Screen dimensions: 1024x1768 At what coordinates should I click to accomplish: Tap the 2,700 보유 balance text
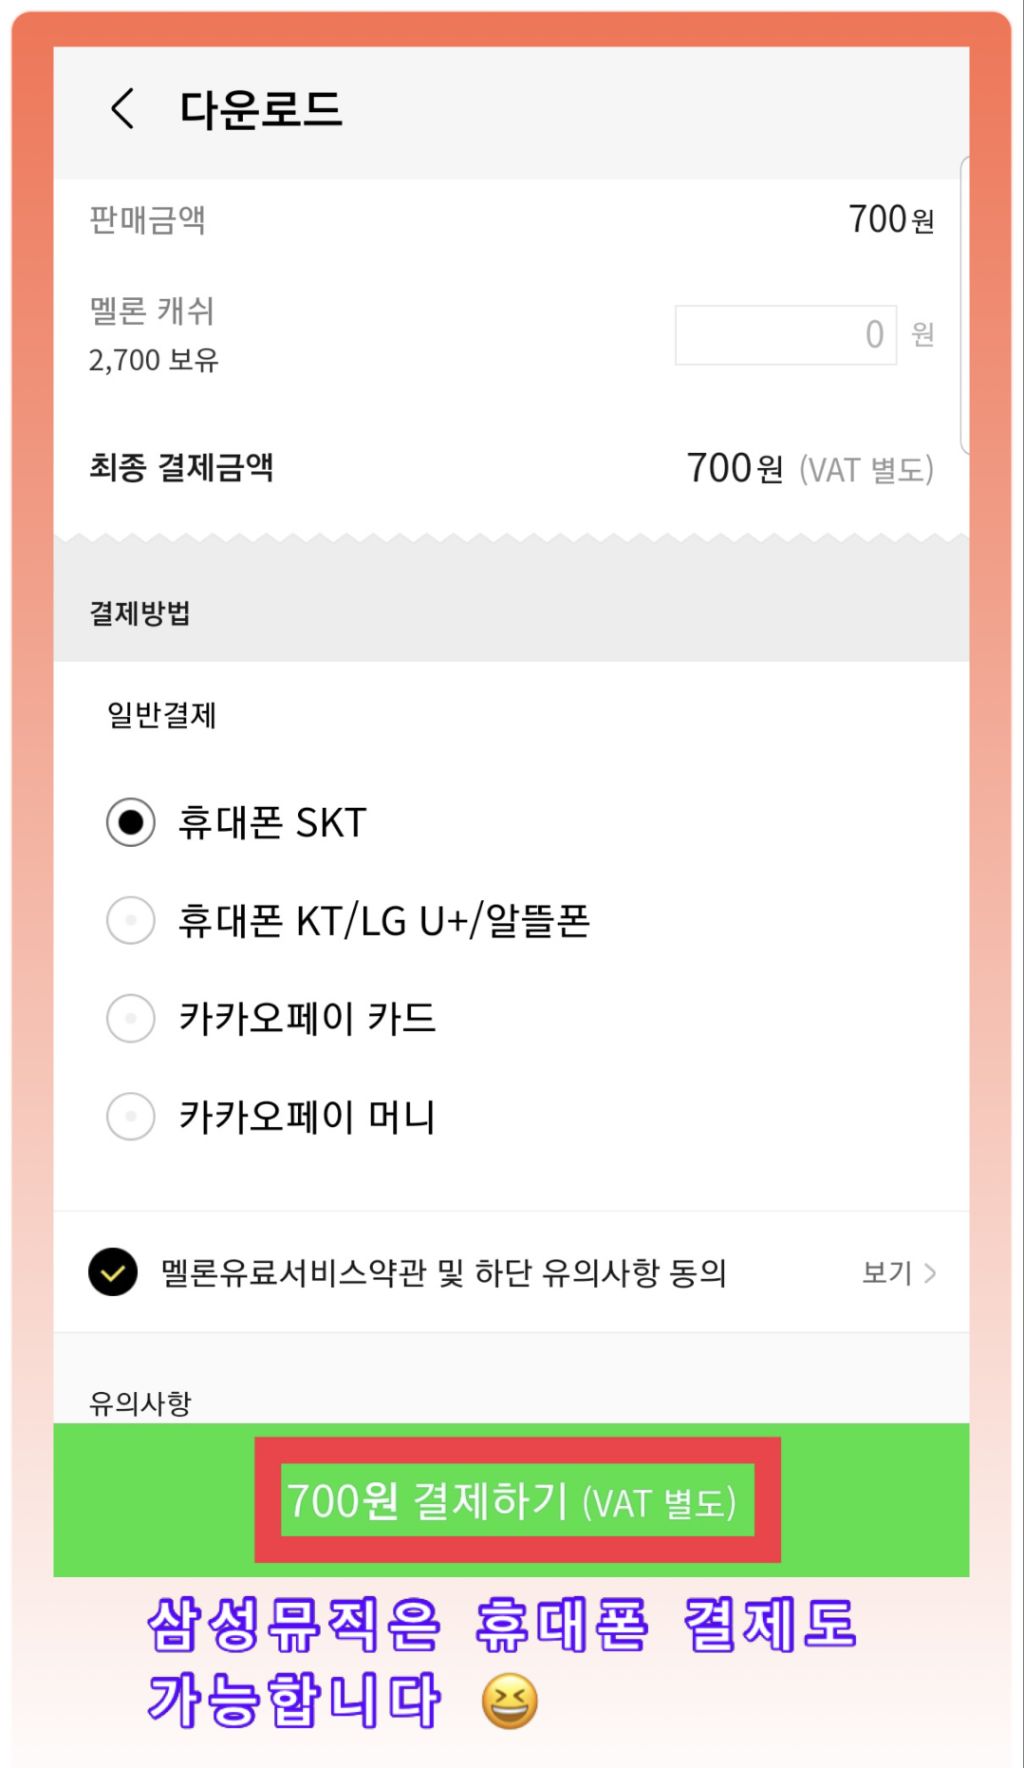(153, 360)
